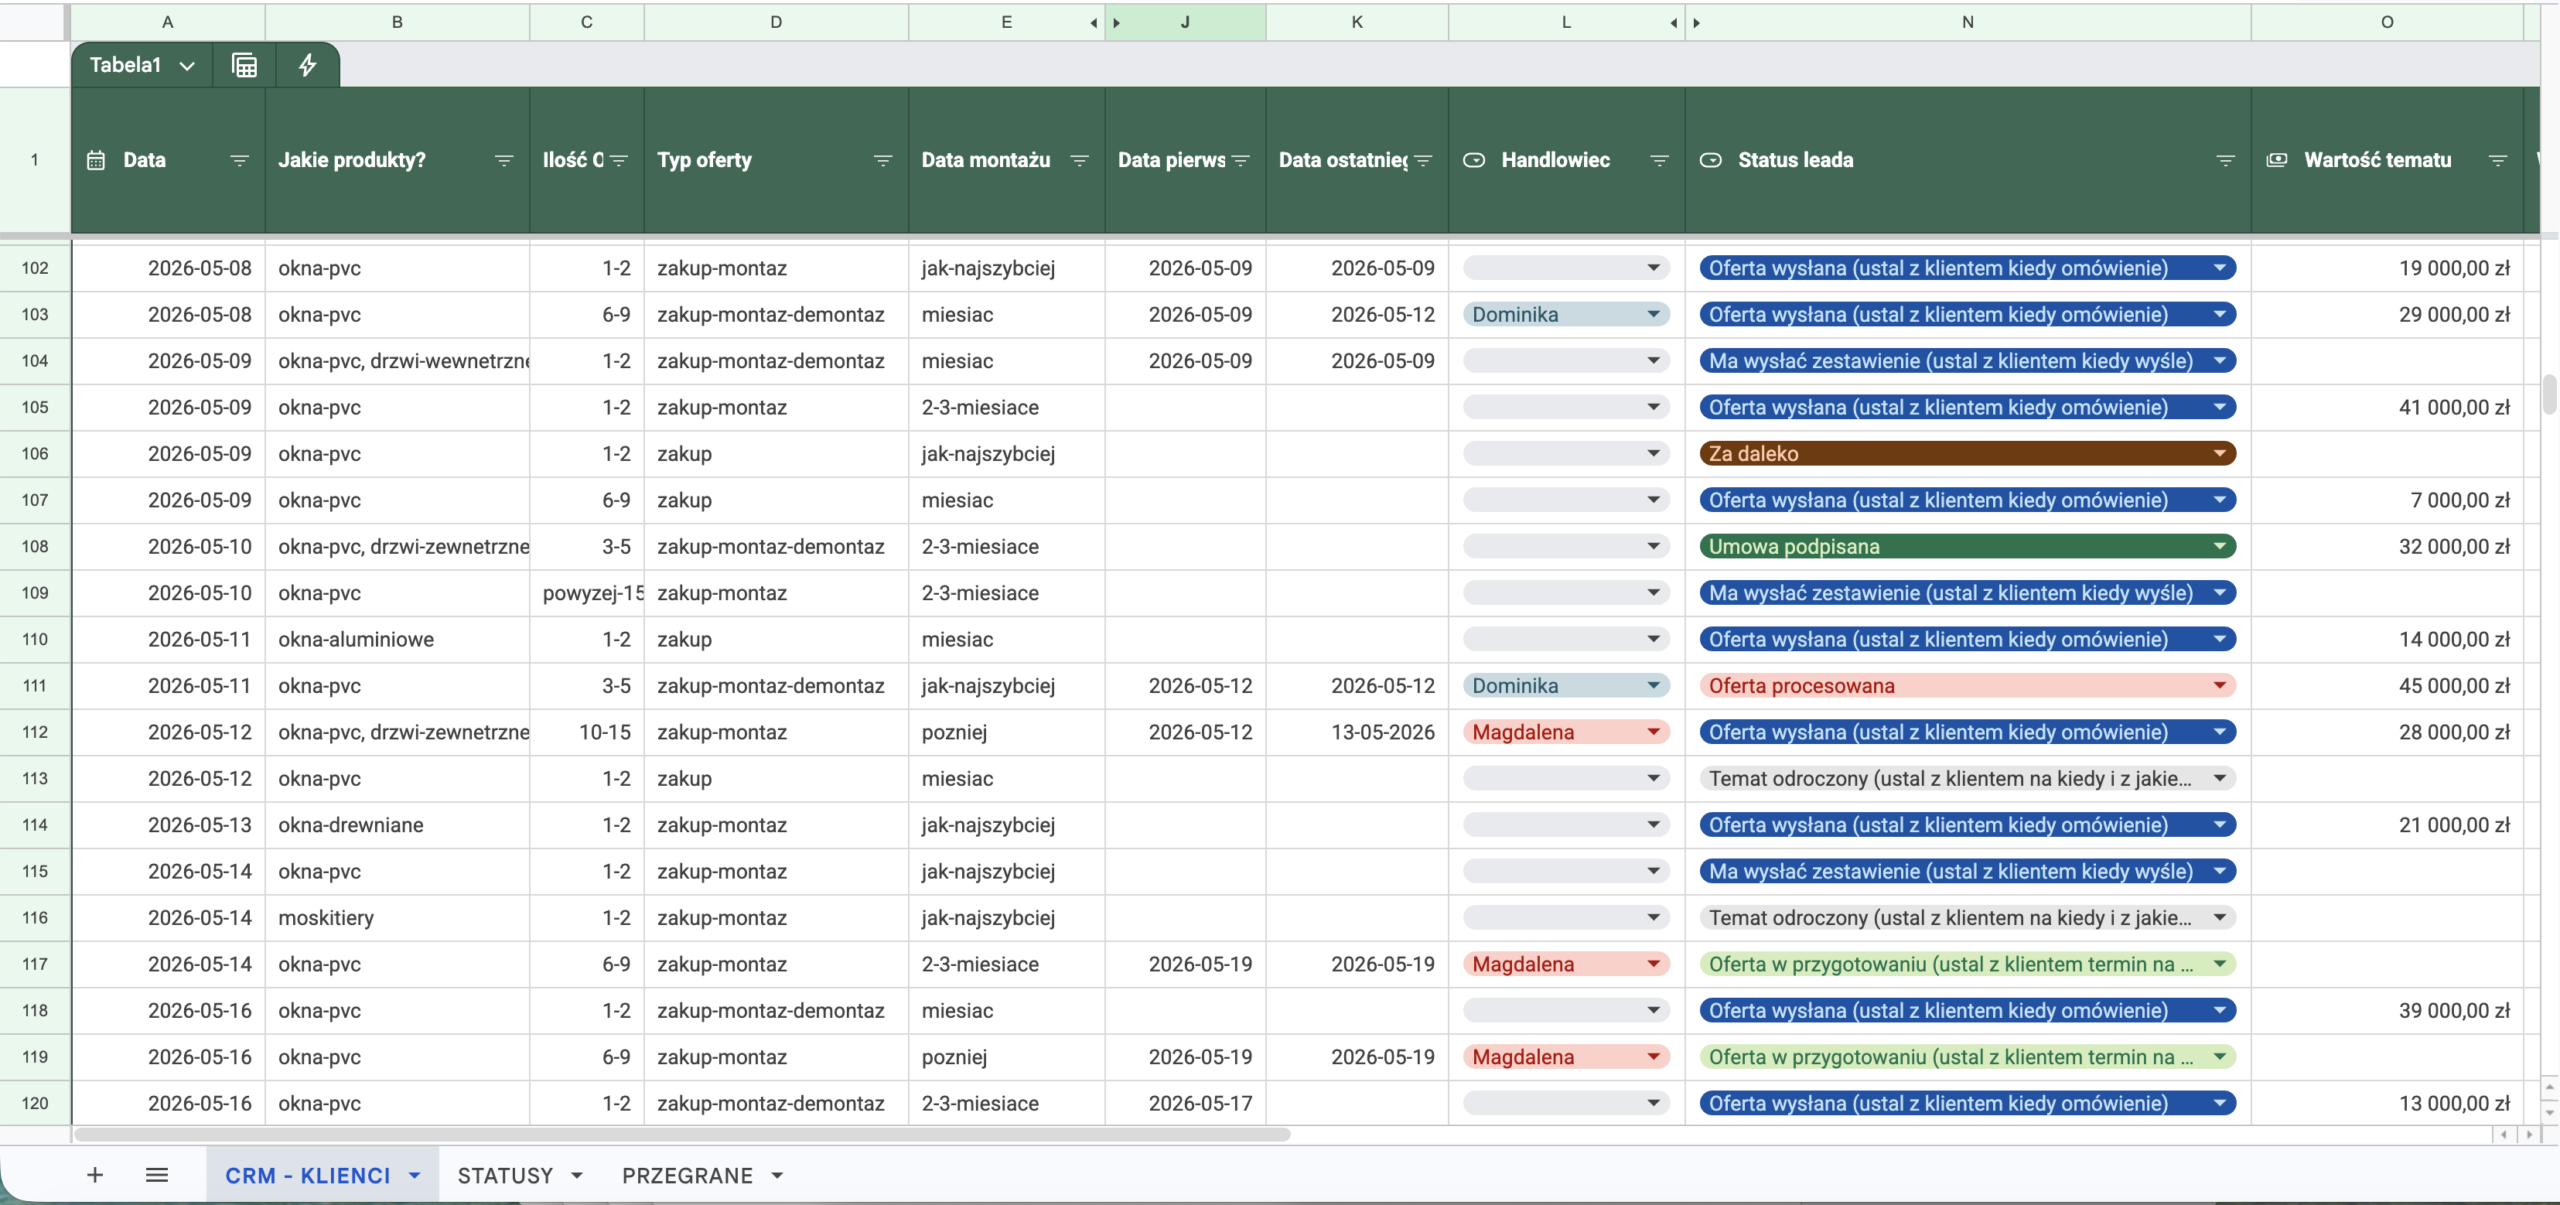This screenshot has width=2560, height=1205.
Task: Click the okna-drewniane product cell
Action: click(397, 825)
